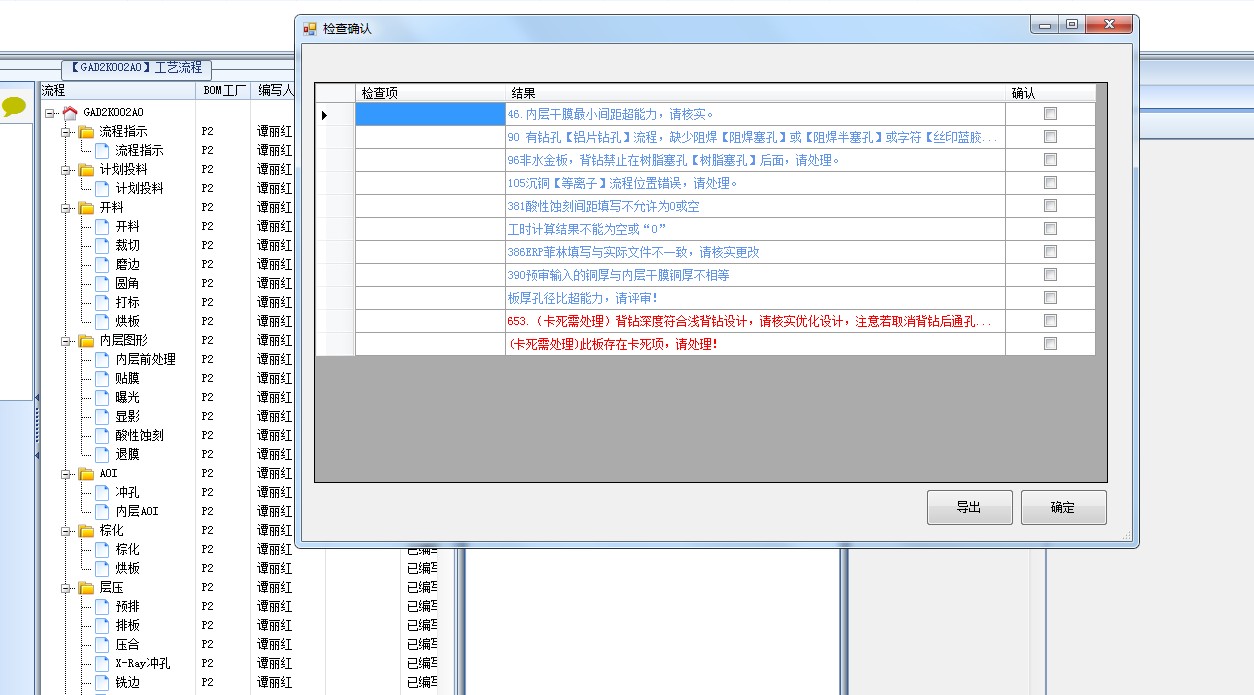Collapse the 开料 folder node
This screenshot has width=1254, height=695.
coord(66,207)
